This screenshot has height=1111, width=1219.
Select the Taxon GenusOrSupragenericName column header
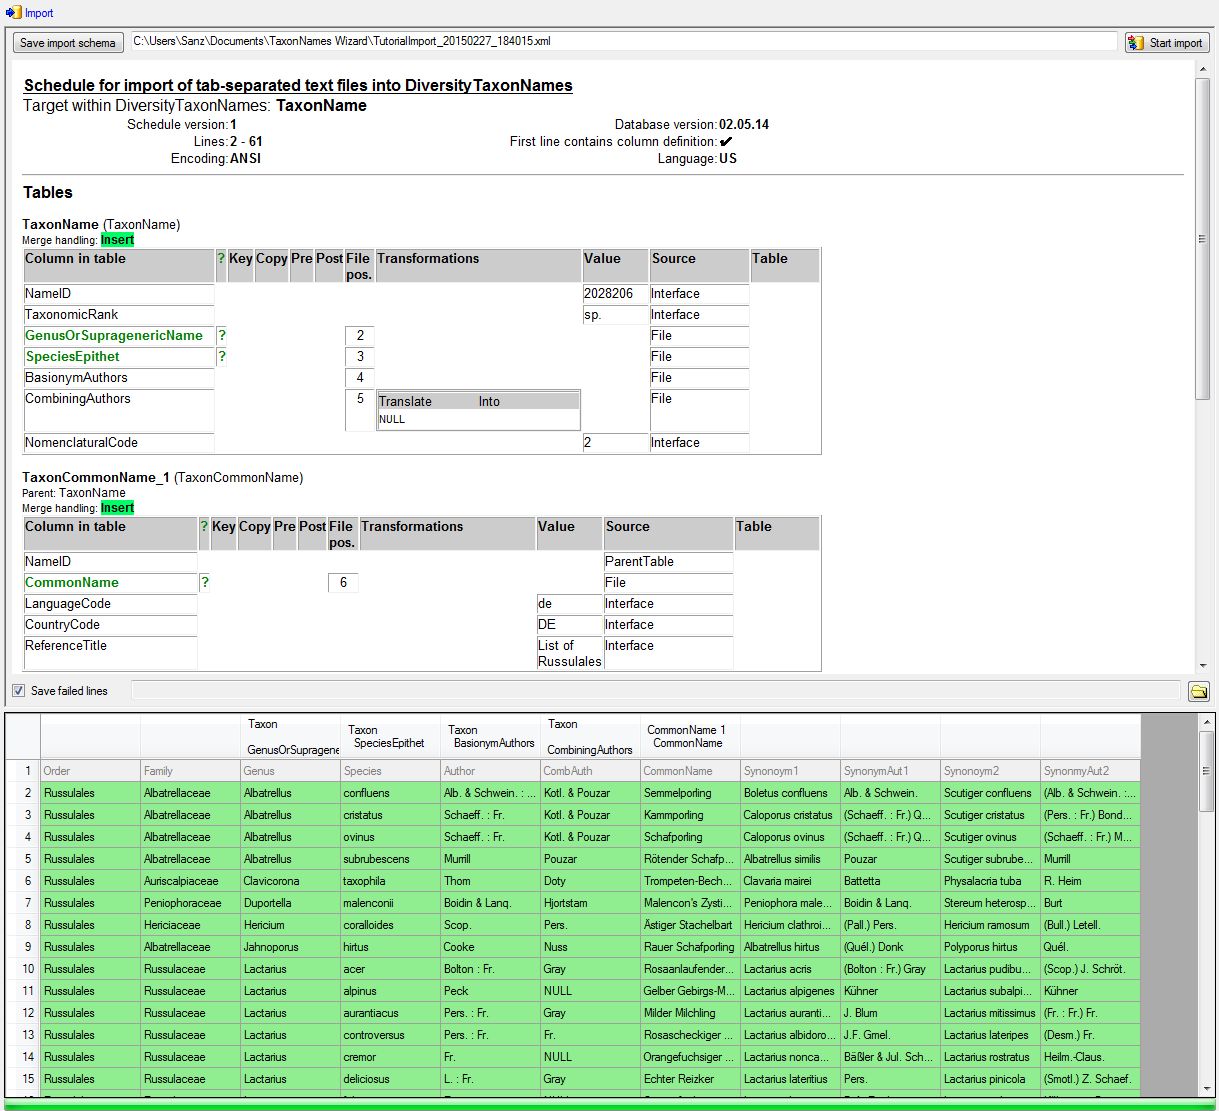(290, 737)
